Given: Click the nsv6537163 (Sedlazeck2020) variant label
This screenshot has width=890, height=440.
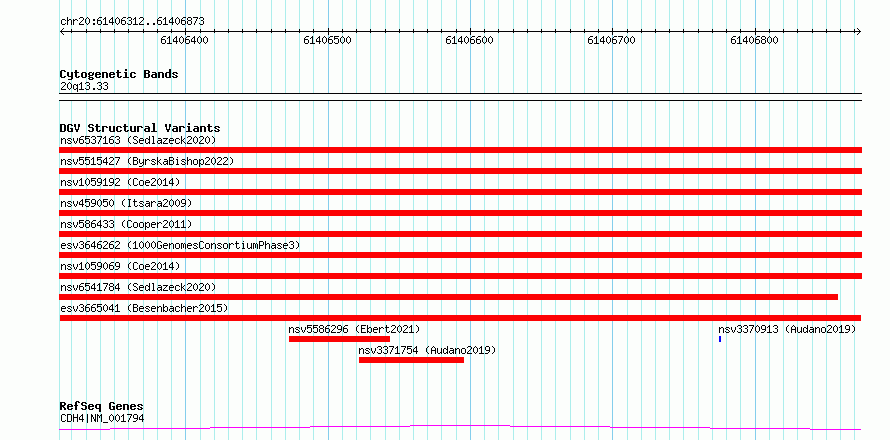Looking at the screenshot, I should pyautogui.click(x=138, y=140).
